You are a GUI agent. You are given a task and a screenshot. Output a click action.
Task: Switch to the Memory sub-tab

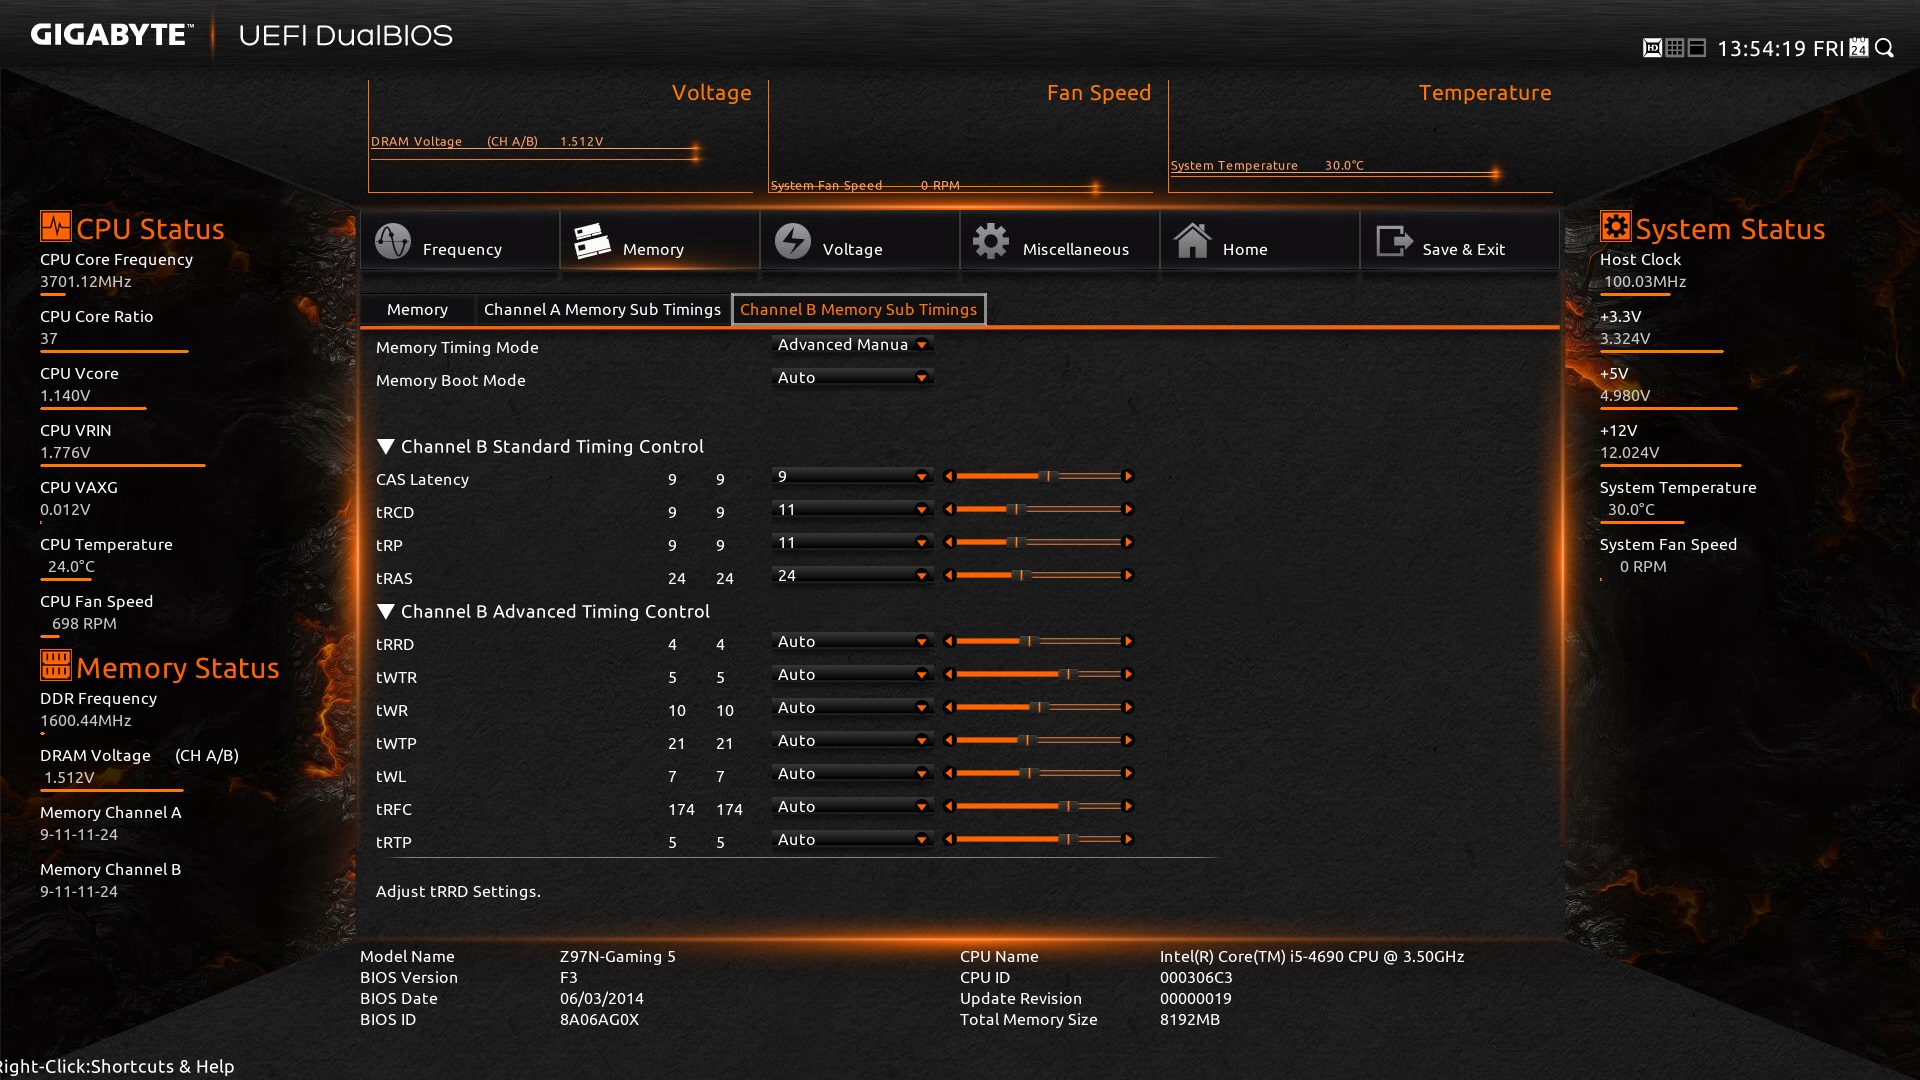417,309
